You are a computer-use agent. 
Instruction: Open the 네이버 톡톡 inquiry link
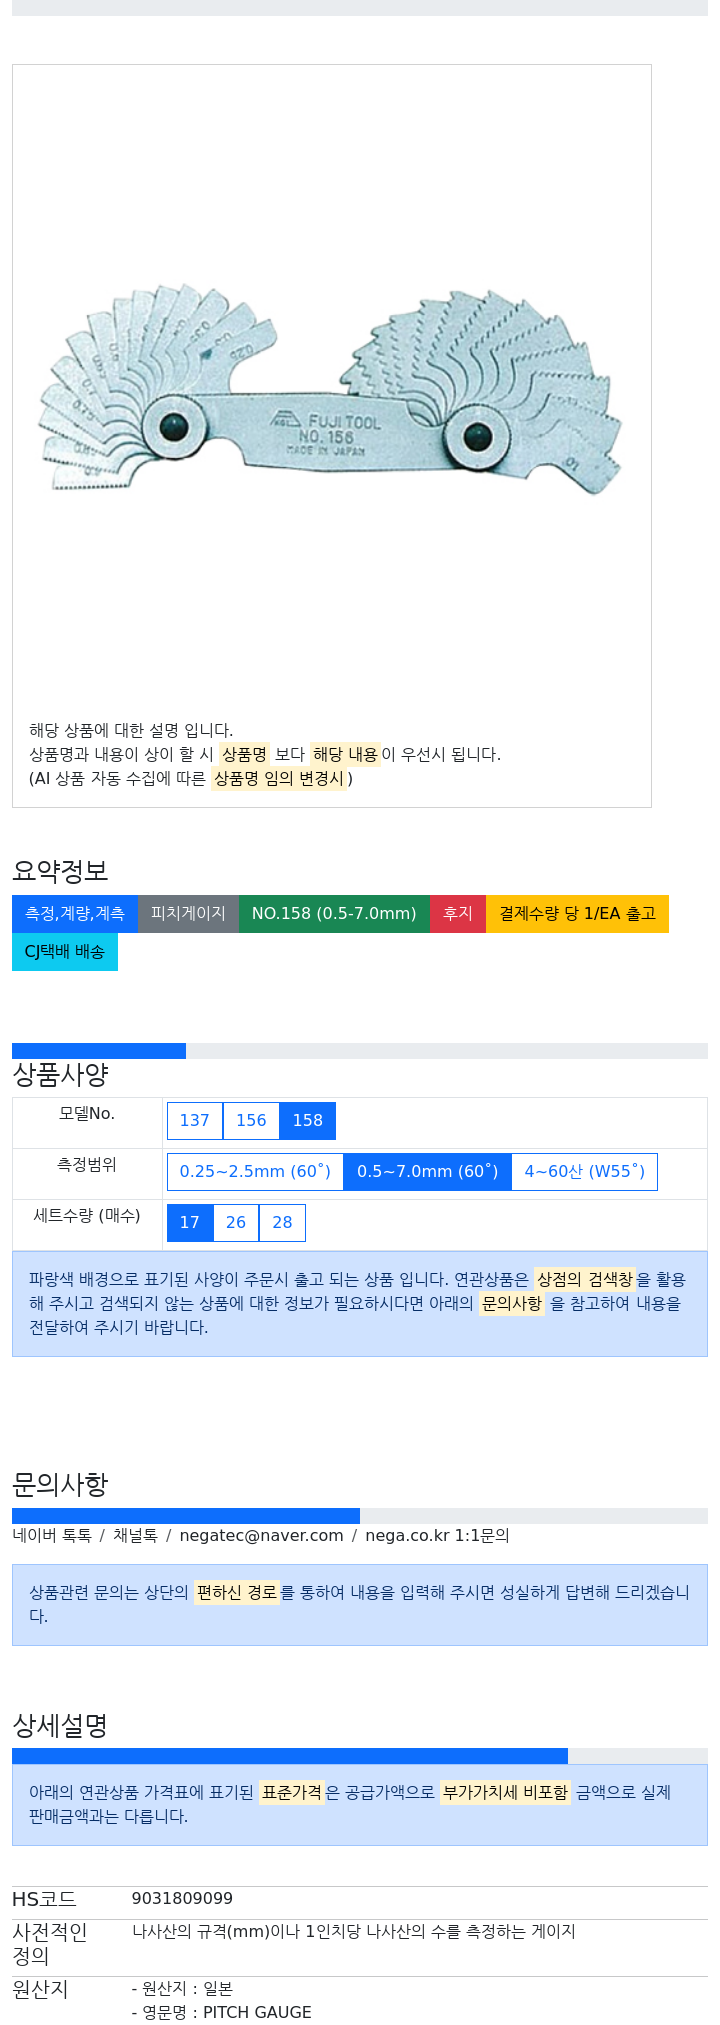(52, 1536)
